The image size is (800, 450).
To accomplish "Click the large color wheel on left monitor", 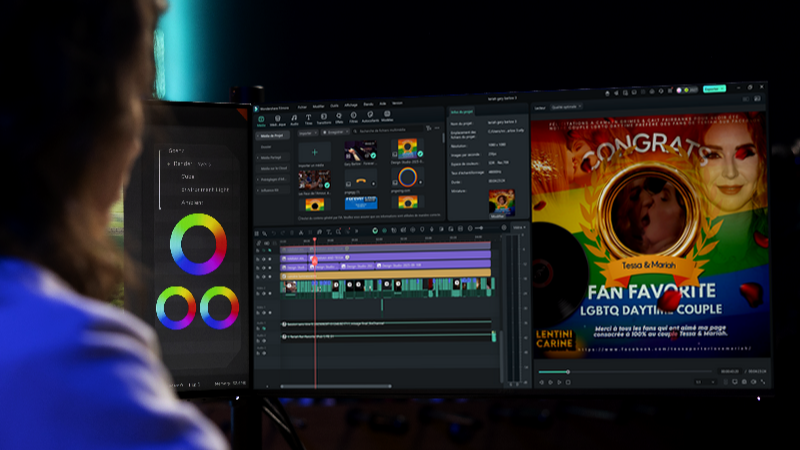I will pos(198,244).
